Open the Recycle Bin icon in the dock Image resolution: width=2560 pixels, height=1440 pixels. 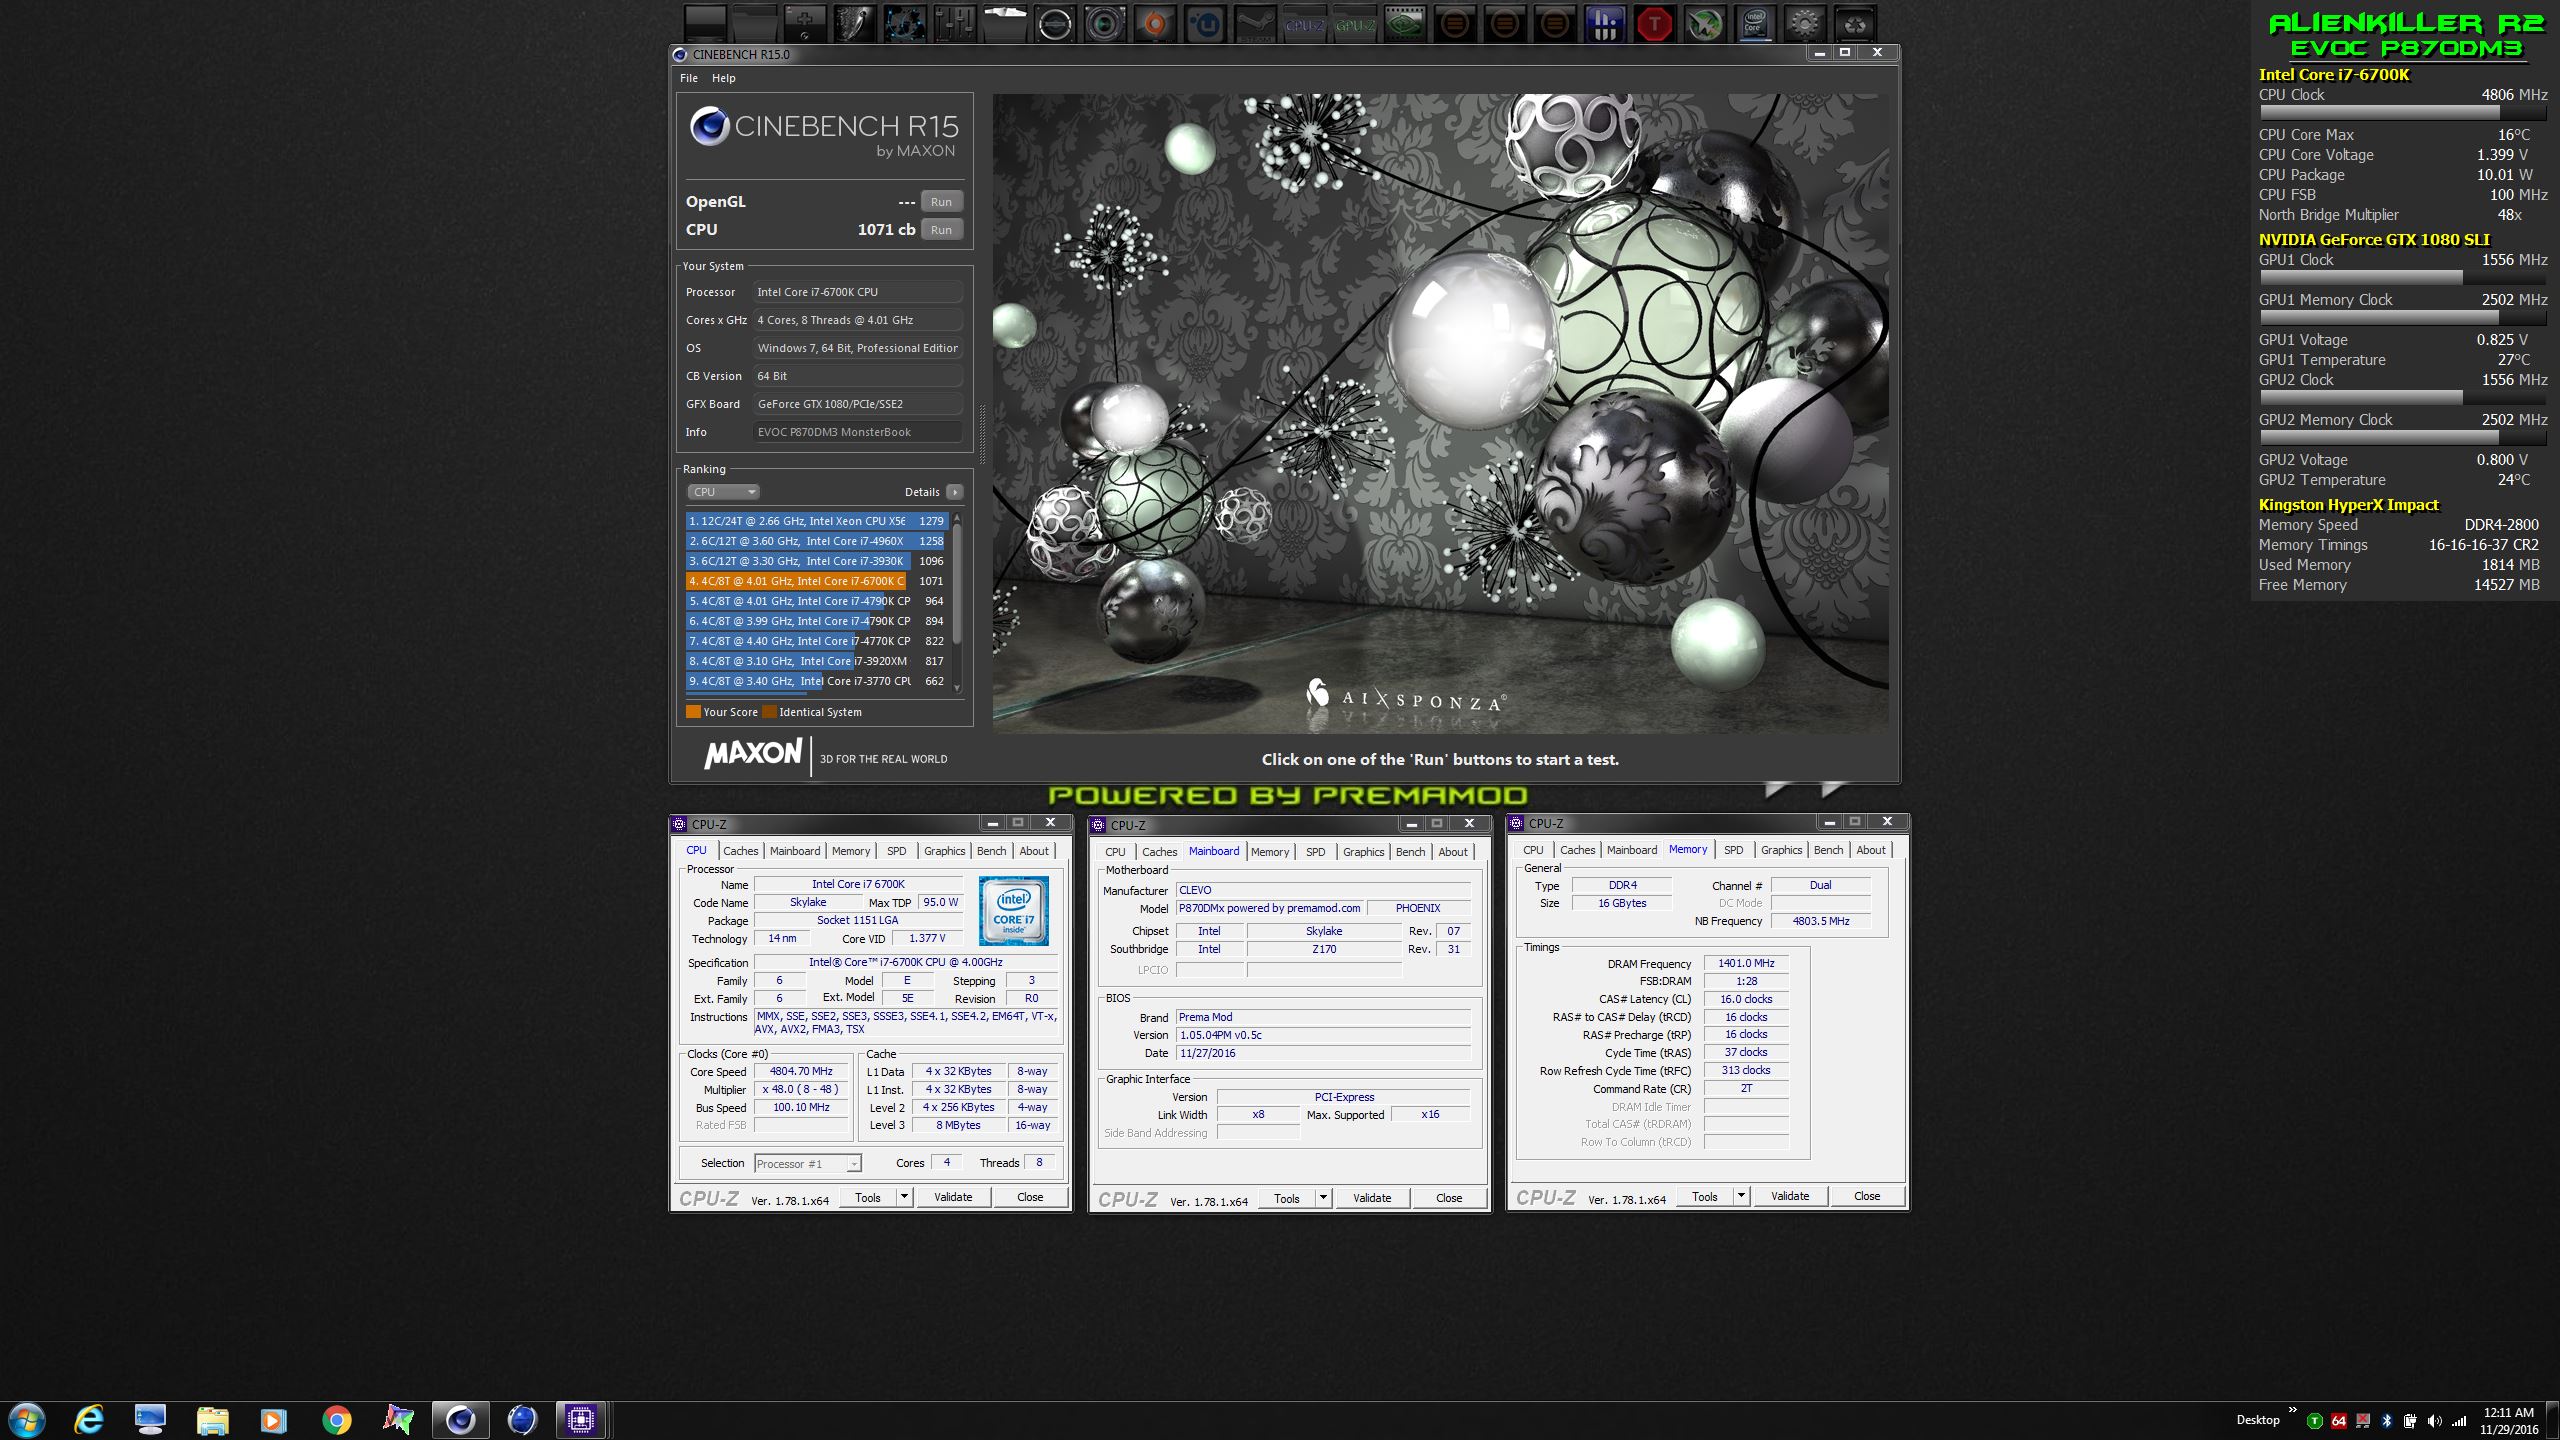pos(1855,24)
